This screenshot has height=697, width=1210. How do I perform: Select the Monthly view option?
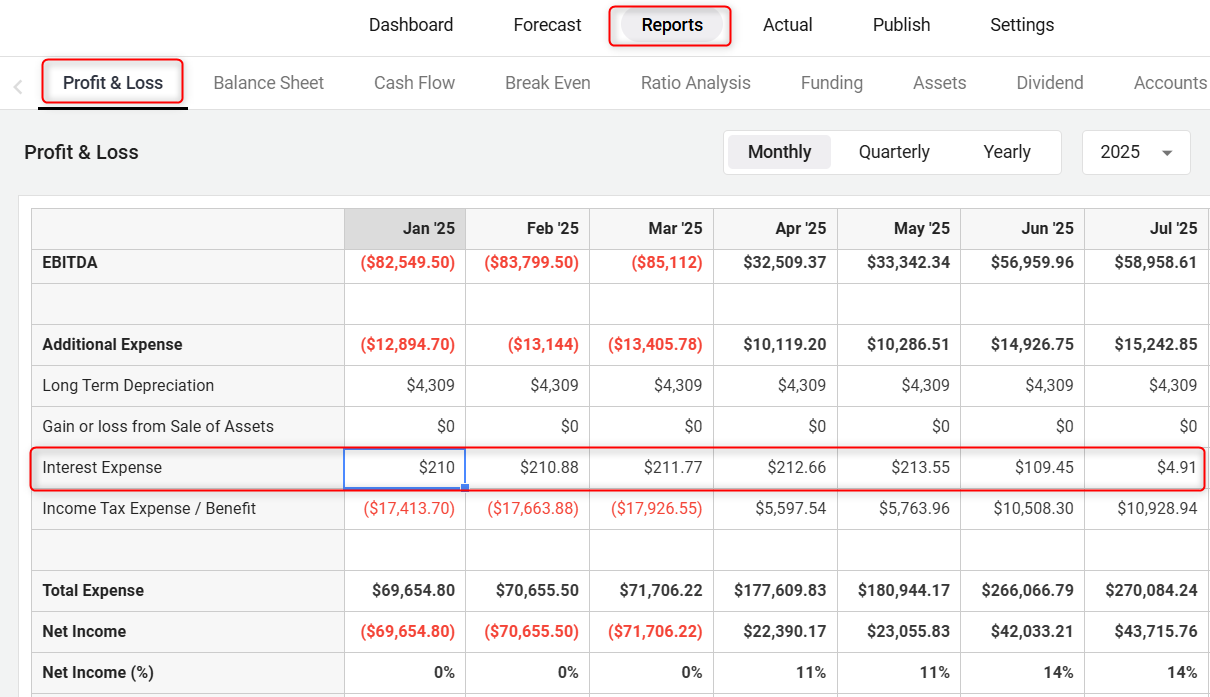coord(779,152)
